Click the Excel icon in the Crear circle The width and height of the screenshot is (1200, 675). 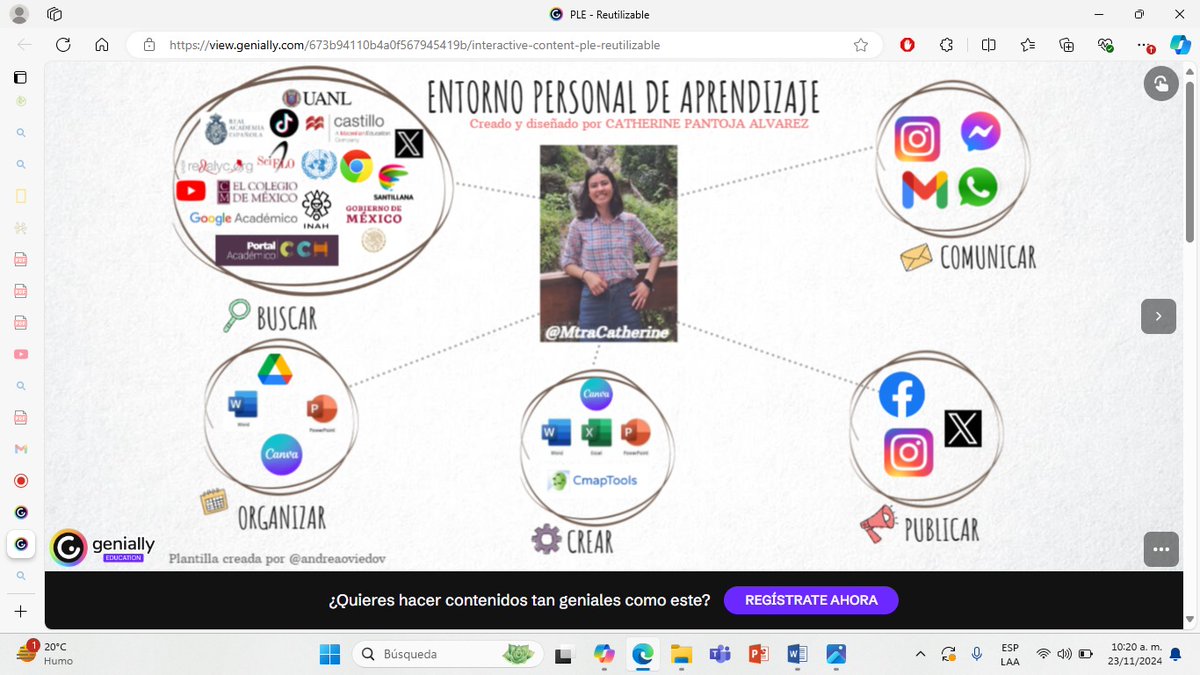(597, 434)
